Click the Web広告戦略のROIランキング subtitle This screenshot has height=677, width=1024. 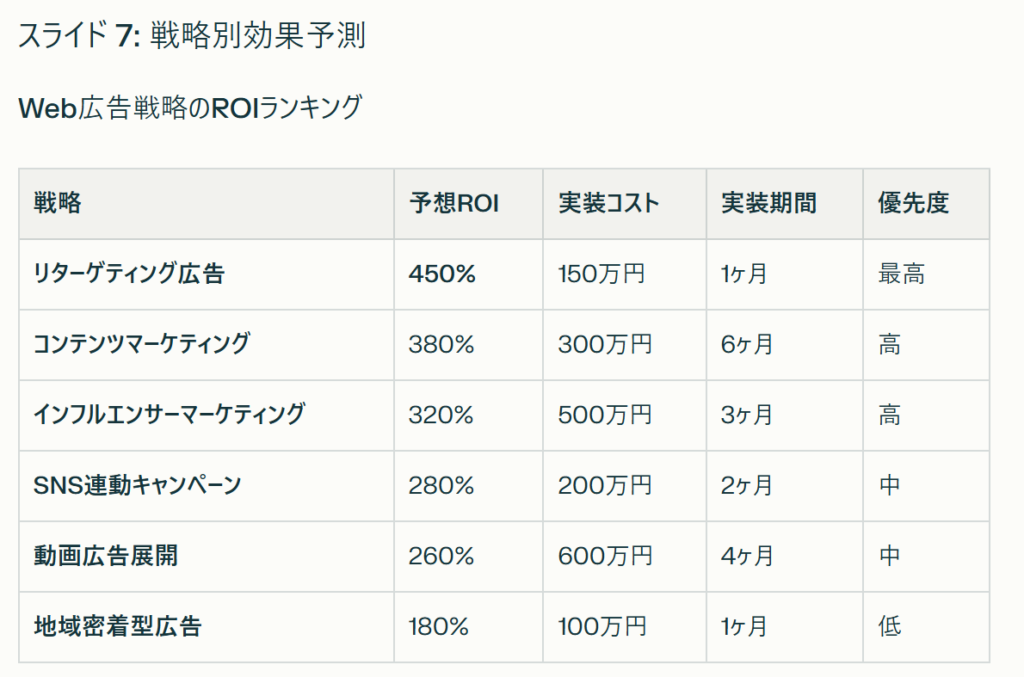click(189, 108)
